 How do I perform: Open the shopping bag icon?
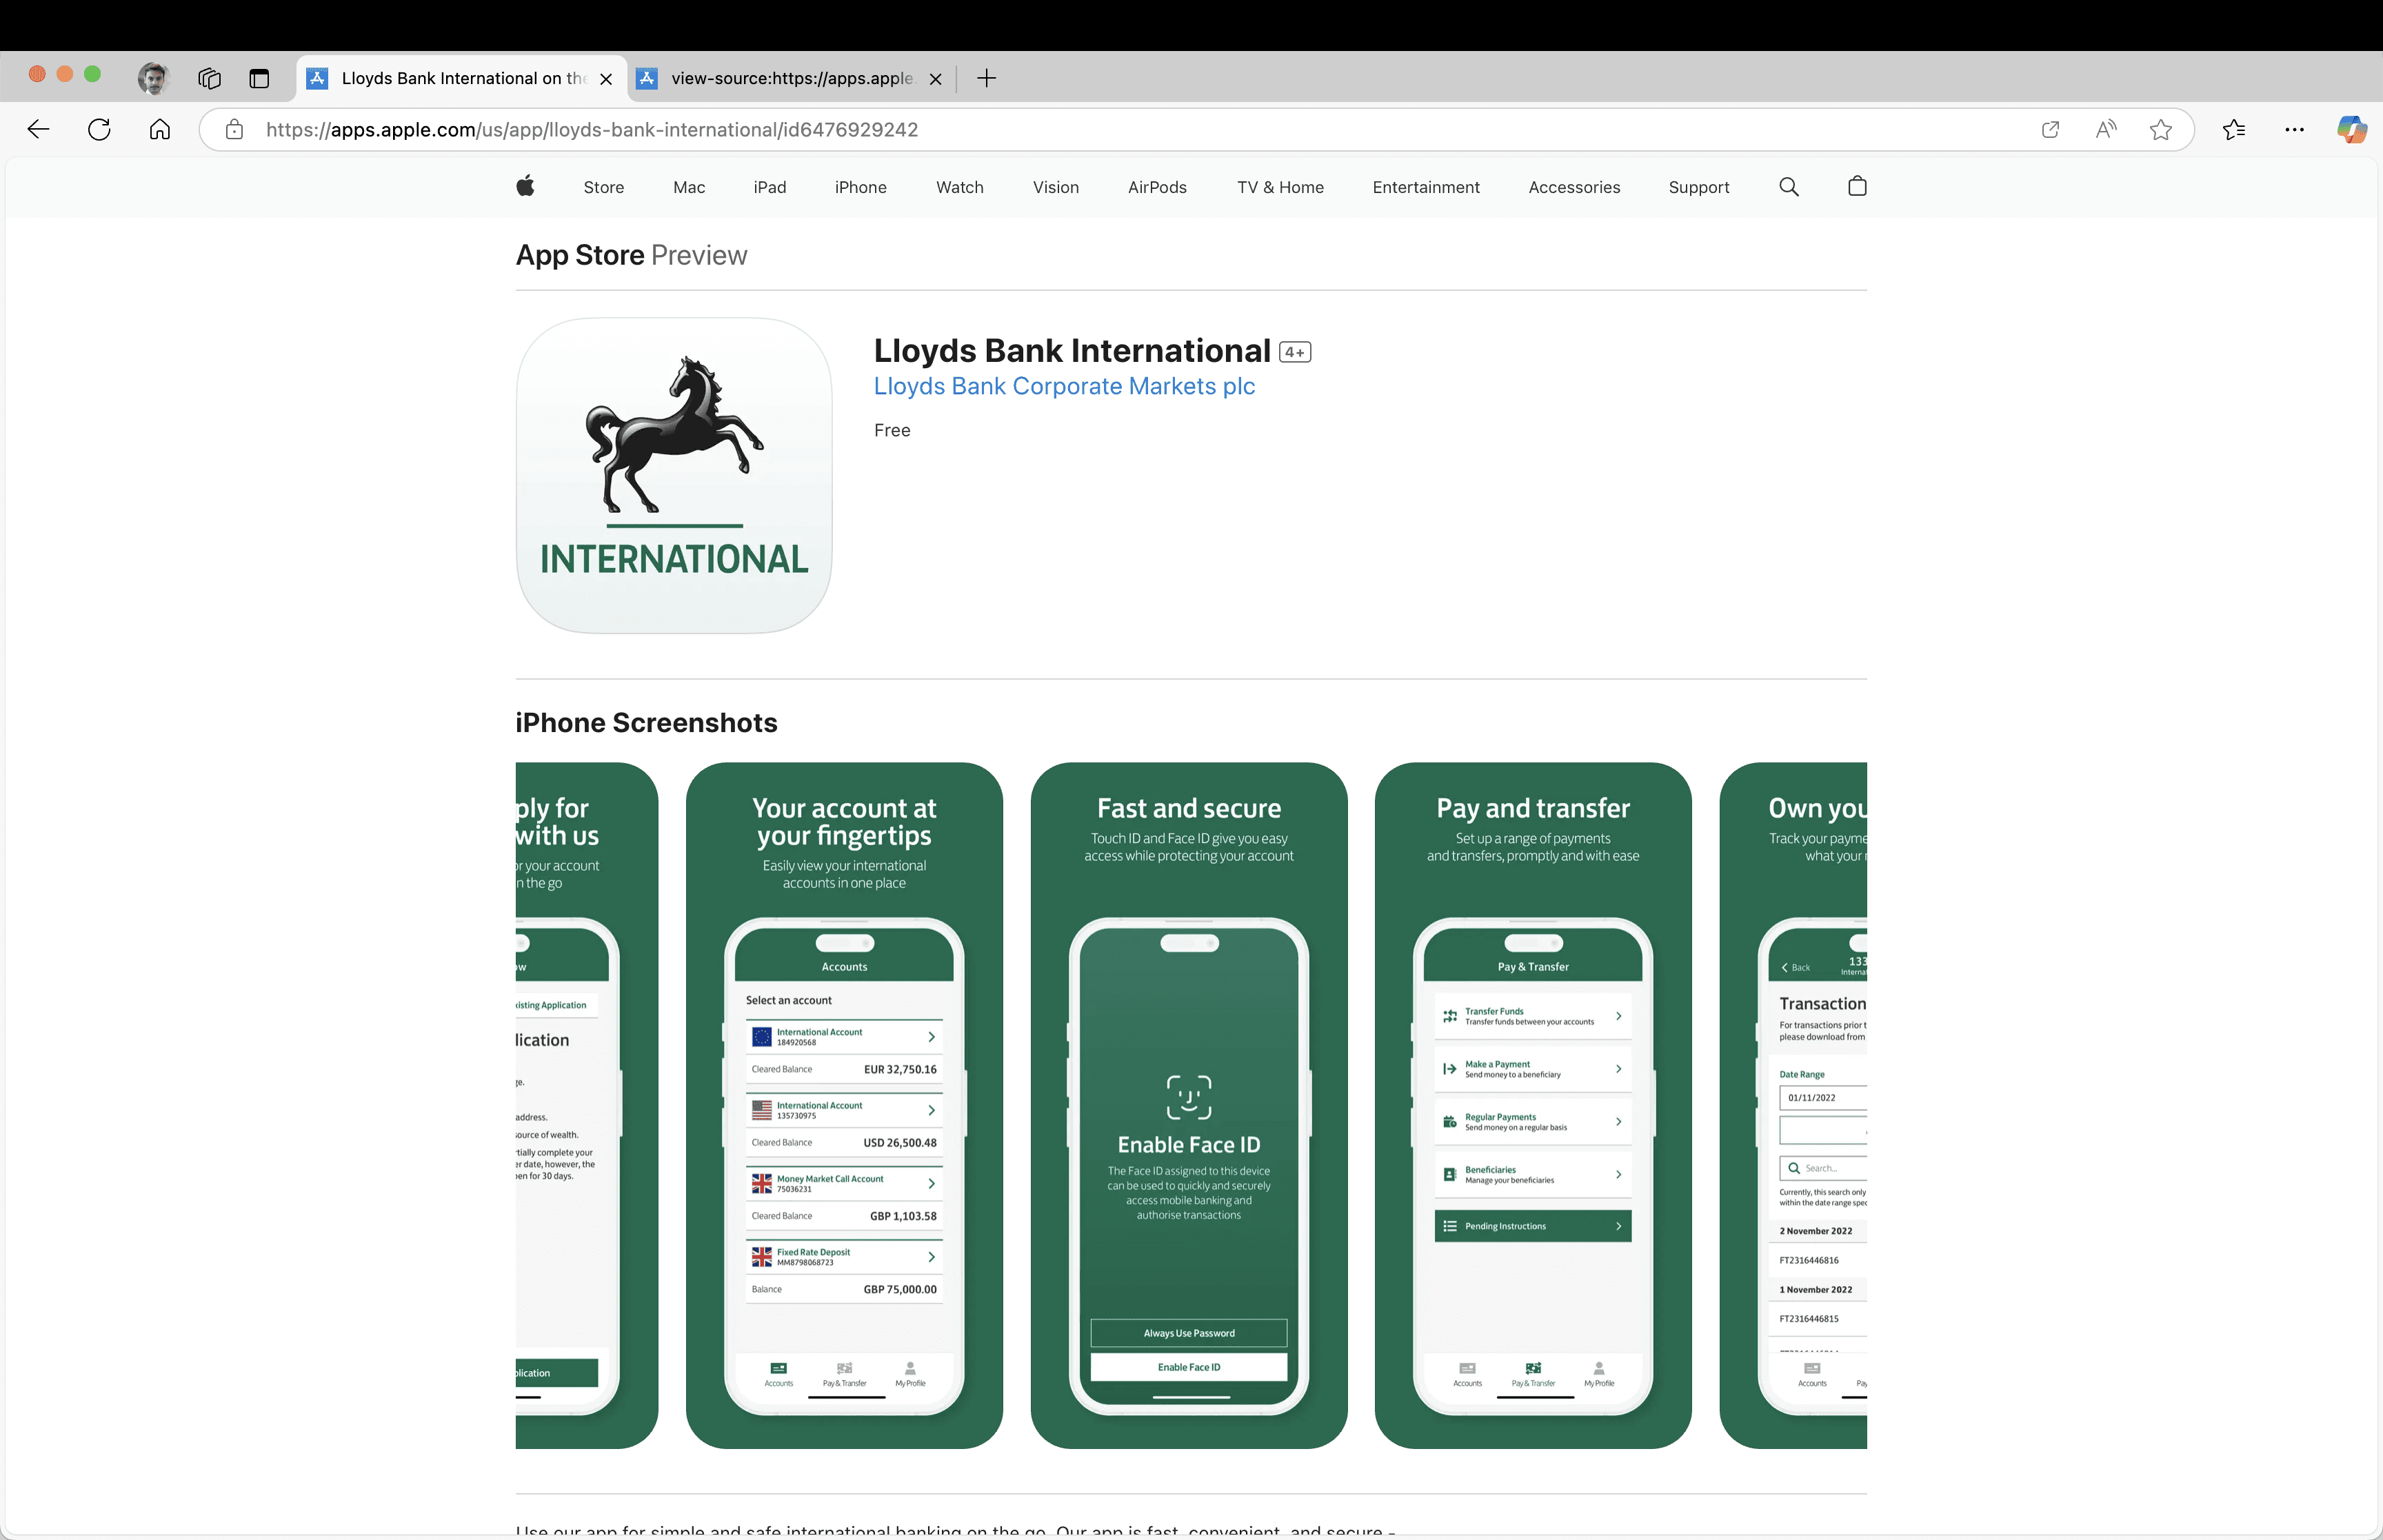(x=1857, y=186)
